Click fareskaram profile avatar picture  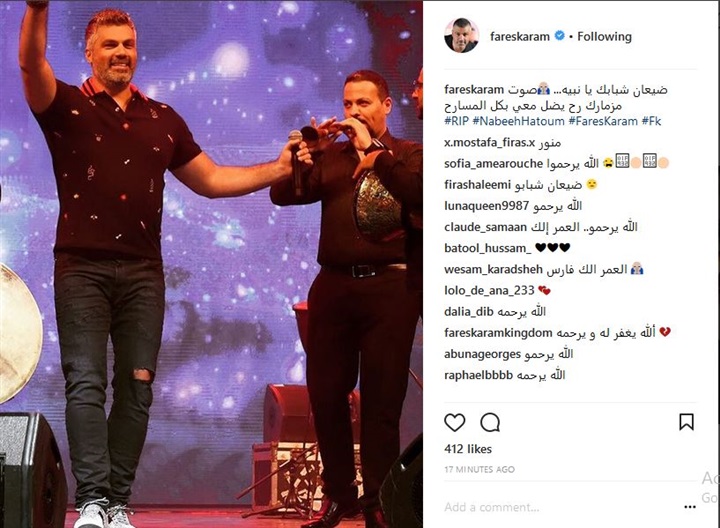(461, 36)
